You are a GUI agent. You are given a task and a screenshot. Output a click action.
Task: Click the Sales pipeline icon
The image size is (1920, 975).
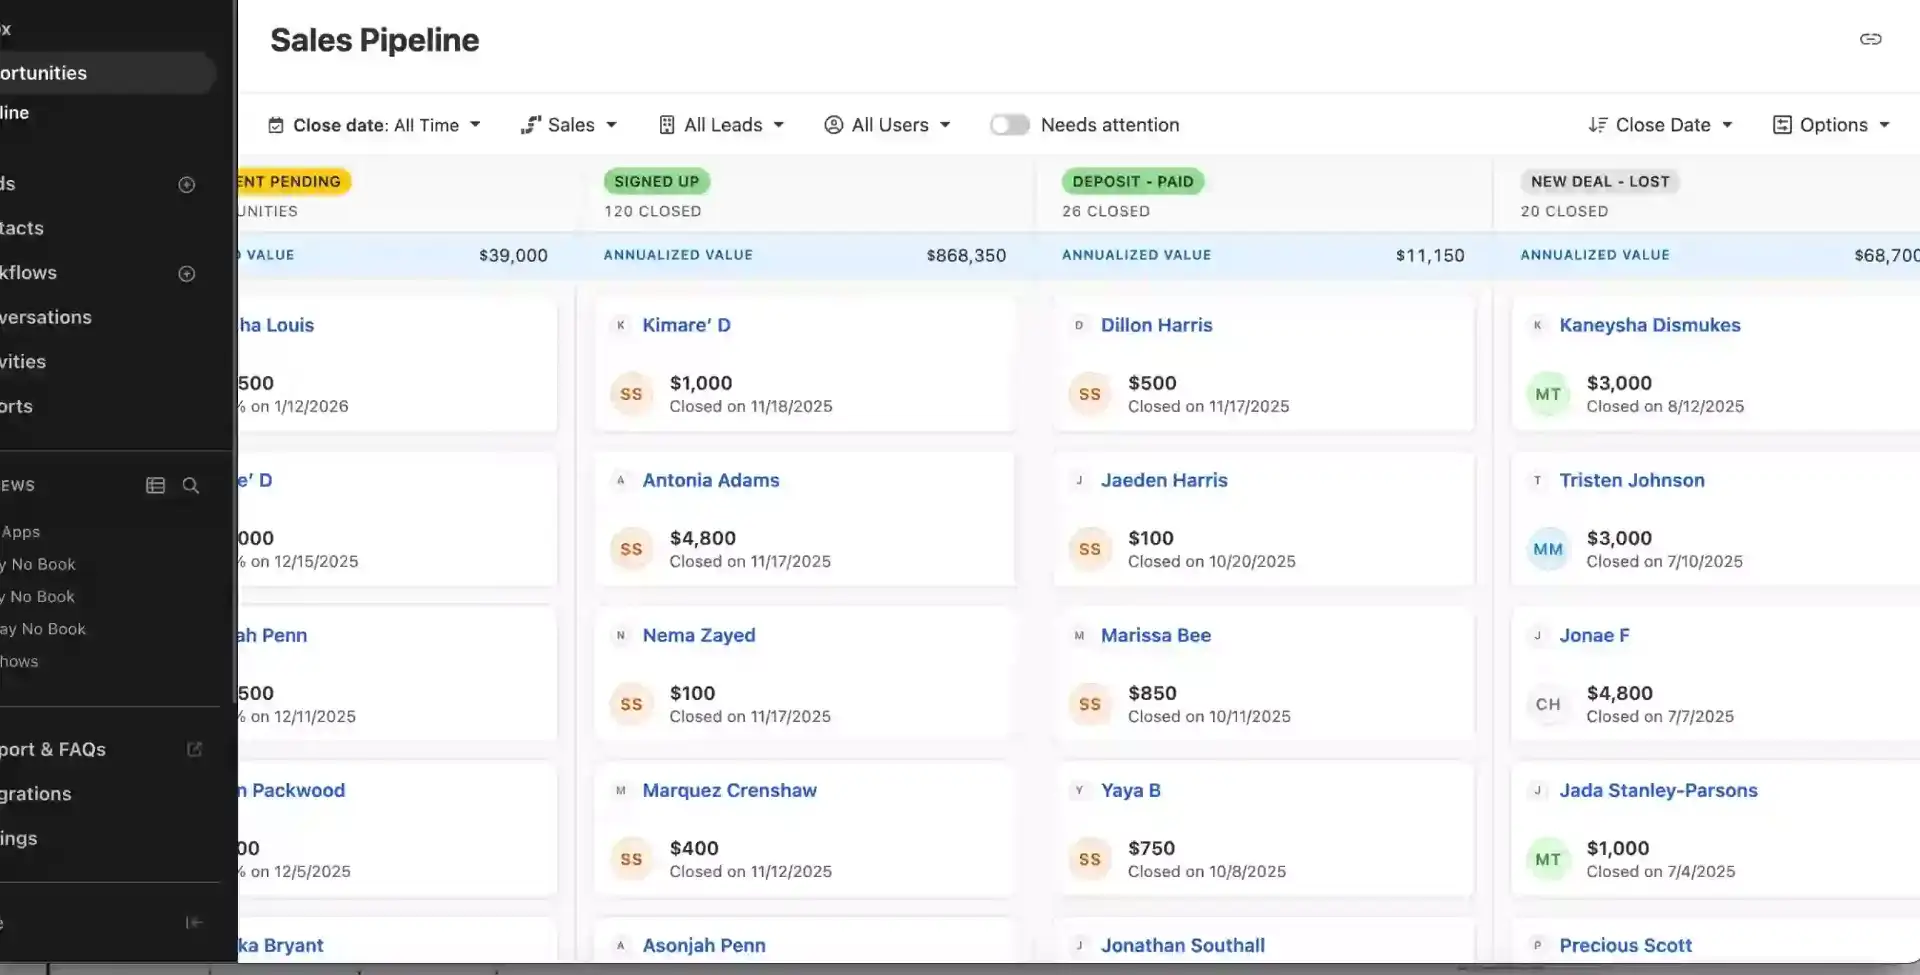531,125
